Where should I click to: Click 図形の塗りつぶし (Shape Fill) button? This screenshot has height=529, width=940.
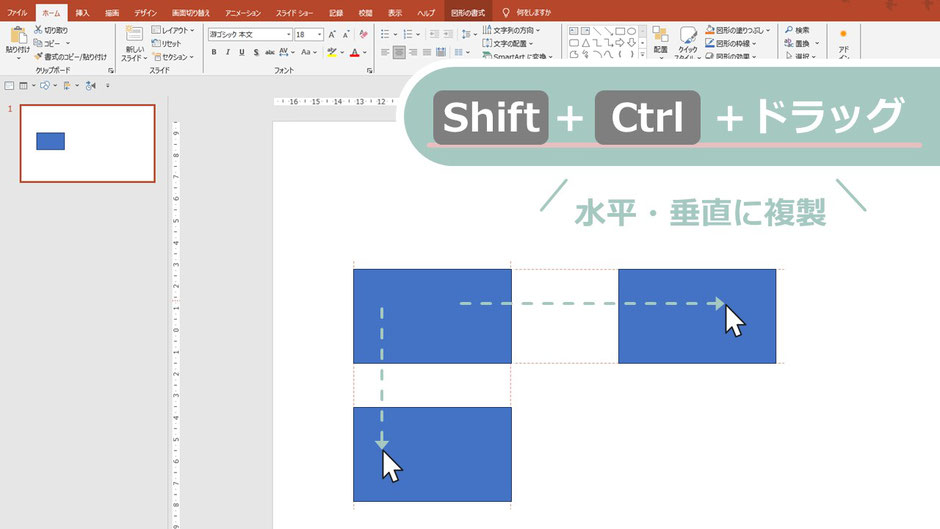coord(737,30)
